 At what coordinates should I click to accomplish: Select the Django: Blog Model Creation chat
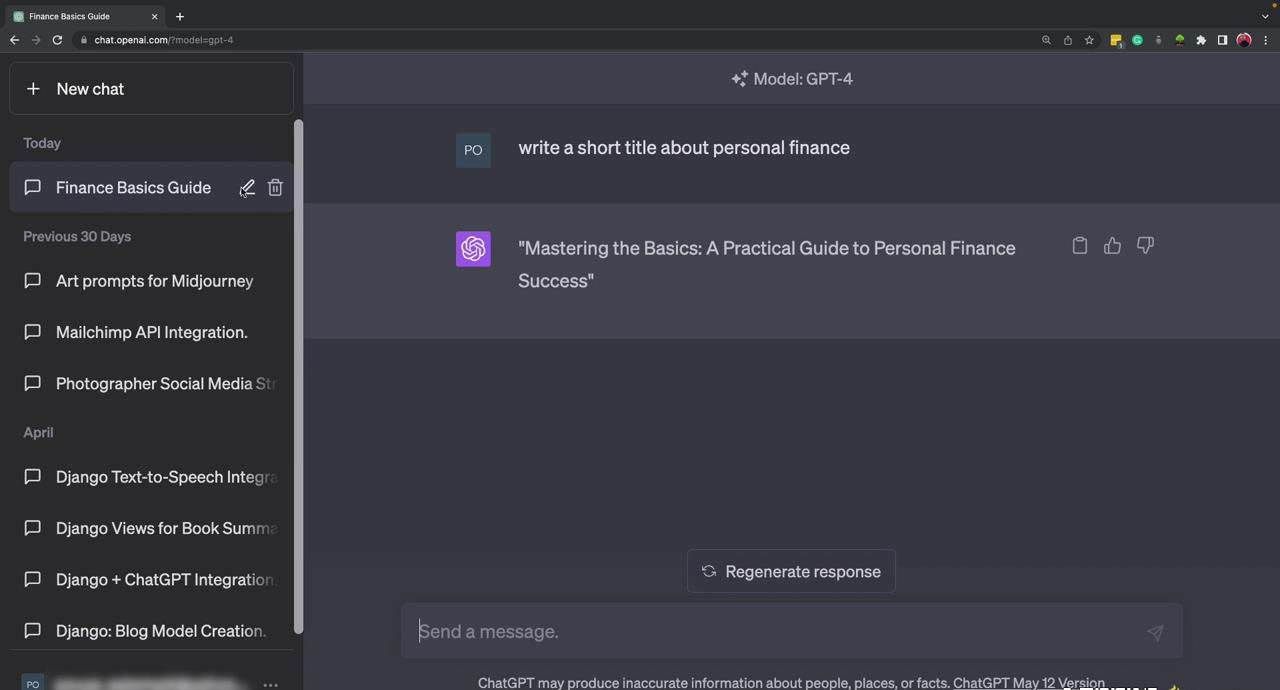[160, 631]
